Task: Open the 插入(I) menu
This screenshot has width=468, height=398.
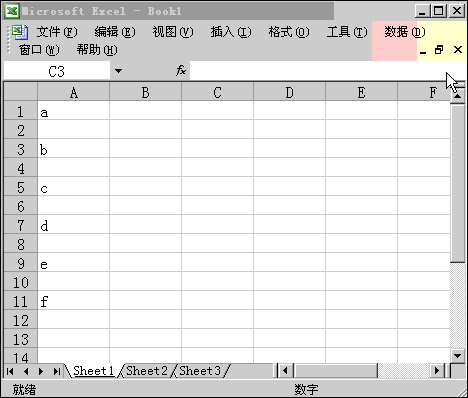Action: 231,32
